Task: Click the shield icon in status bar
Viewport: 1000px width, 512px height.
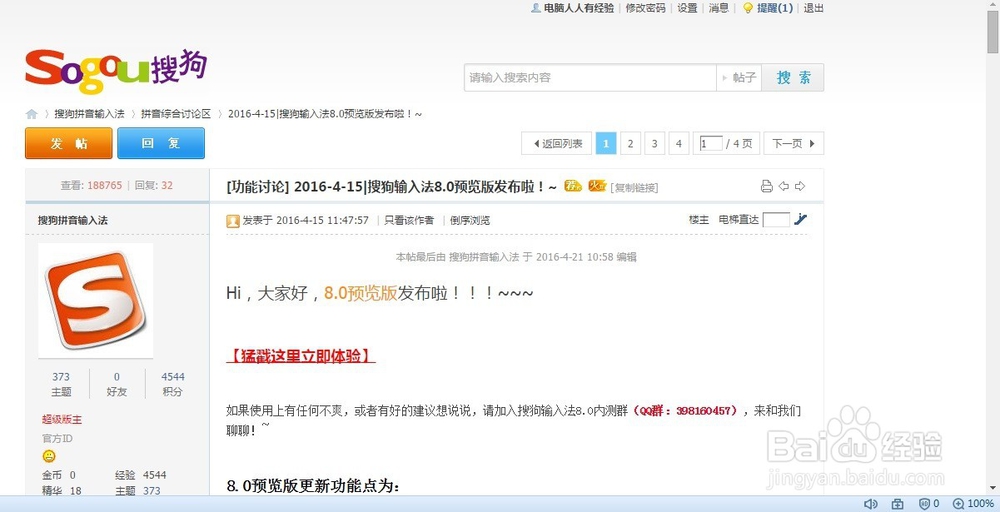Action: click(924, 504)
